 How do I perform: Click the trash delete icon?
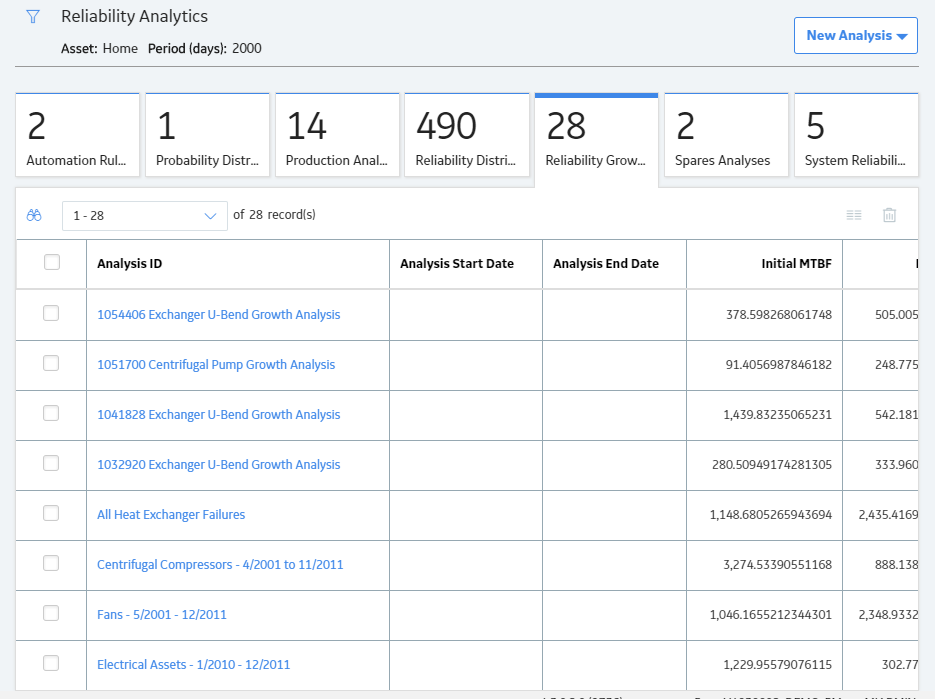[889, 215]
